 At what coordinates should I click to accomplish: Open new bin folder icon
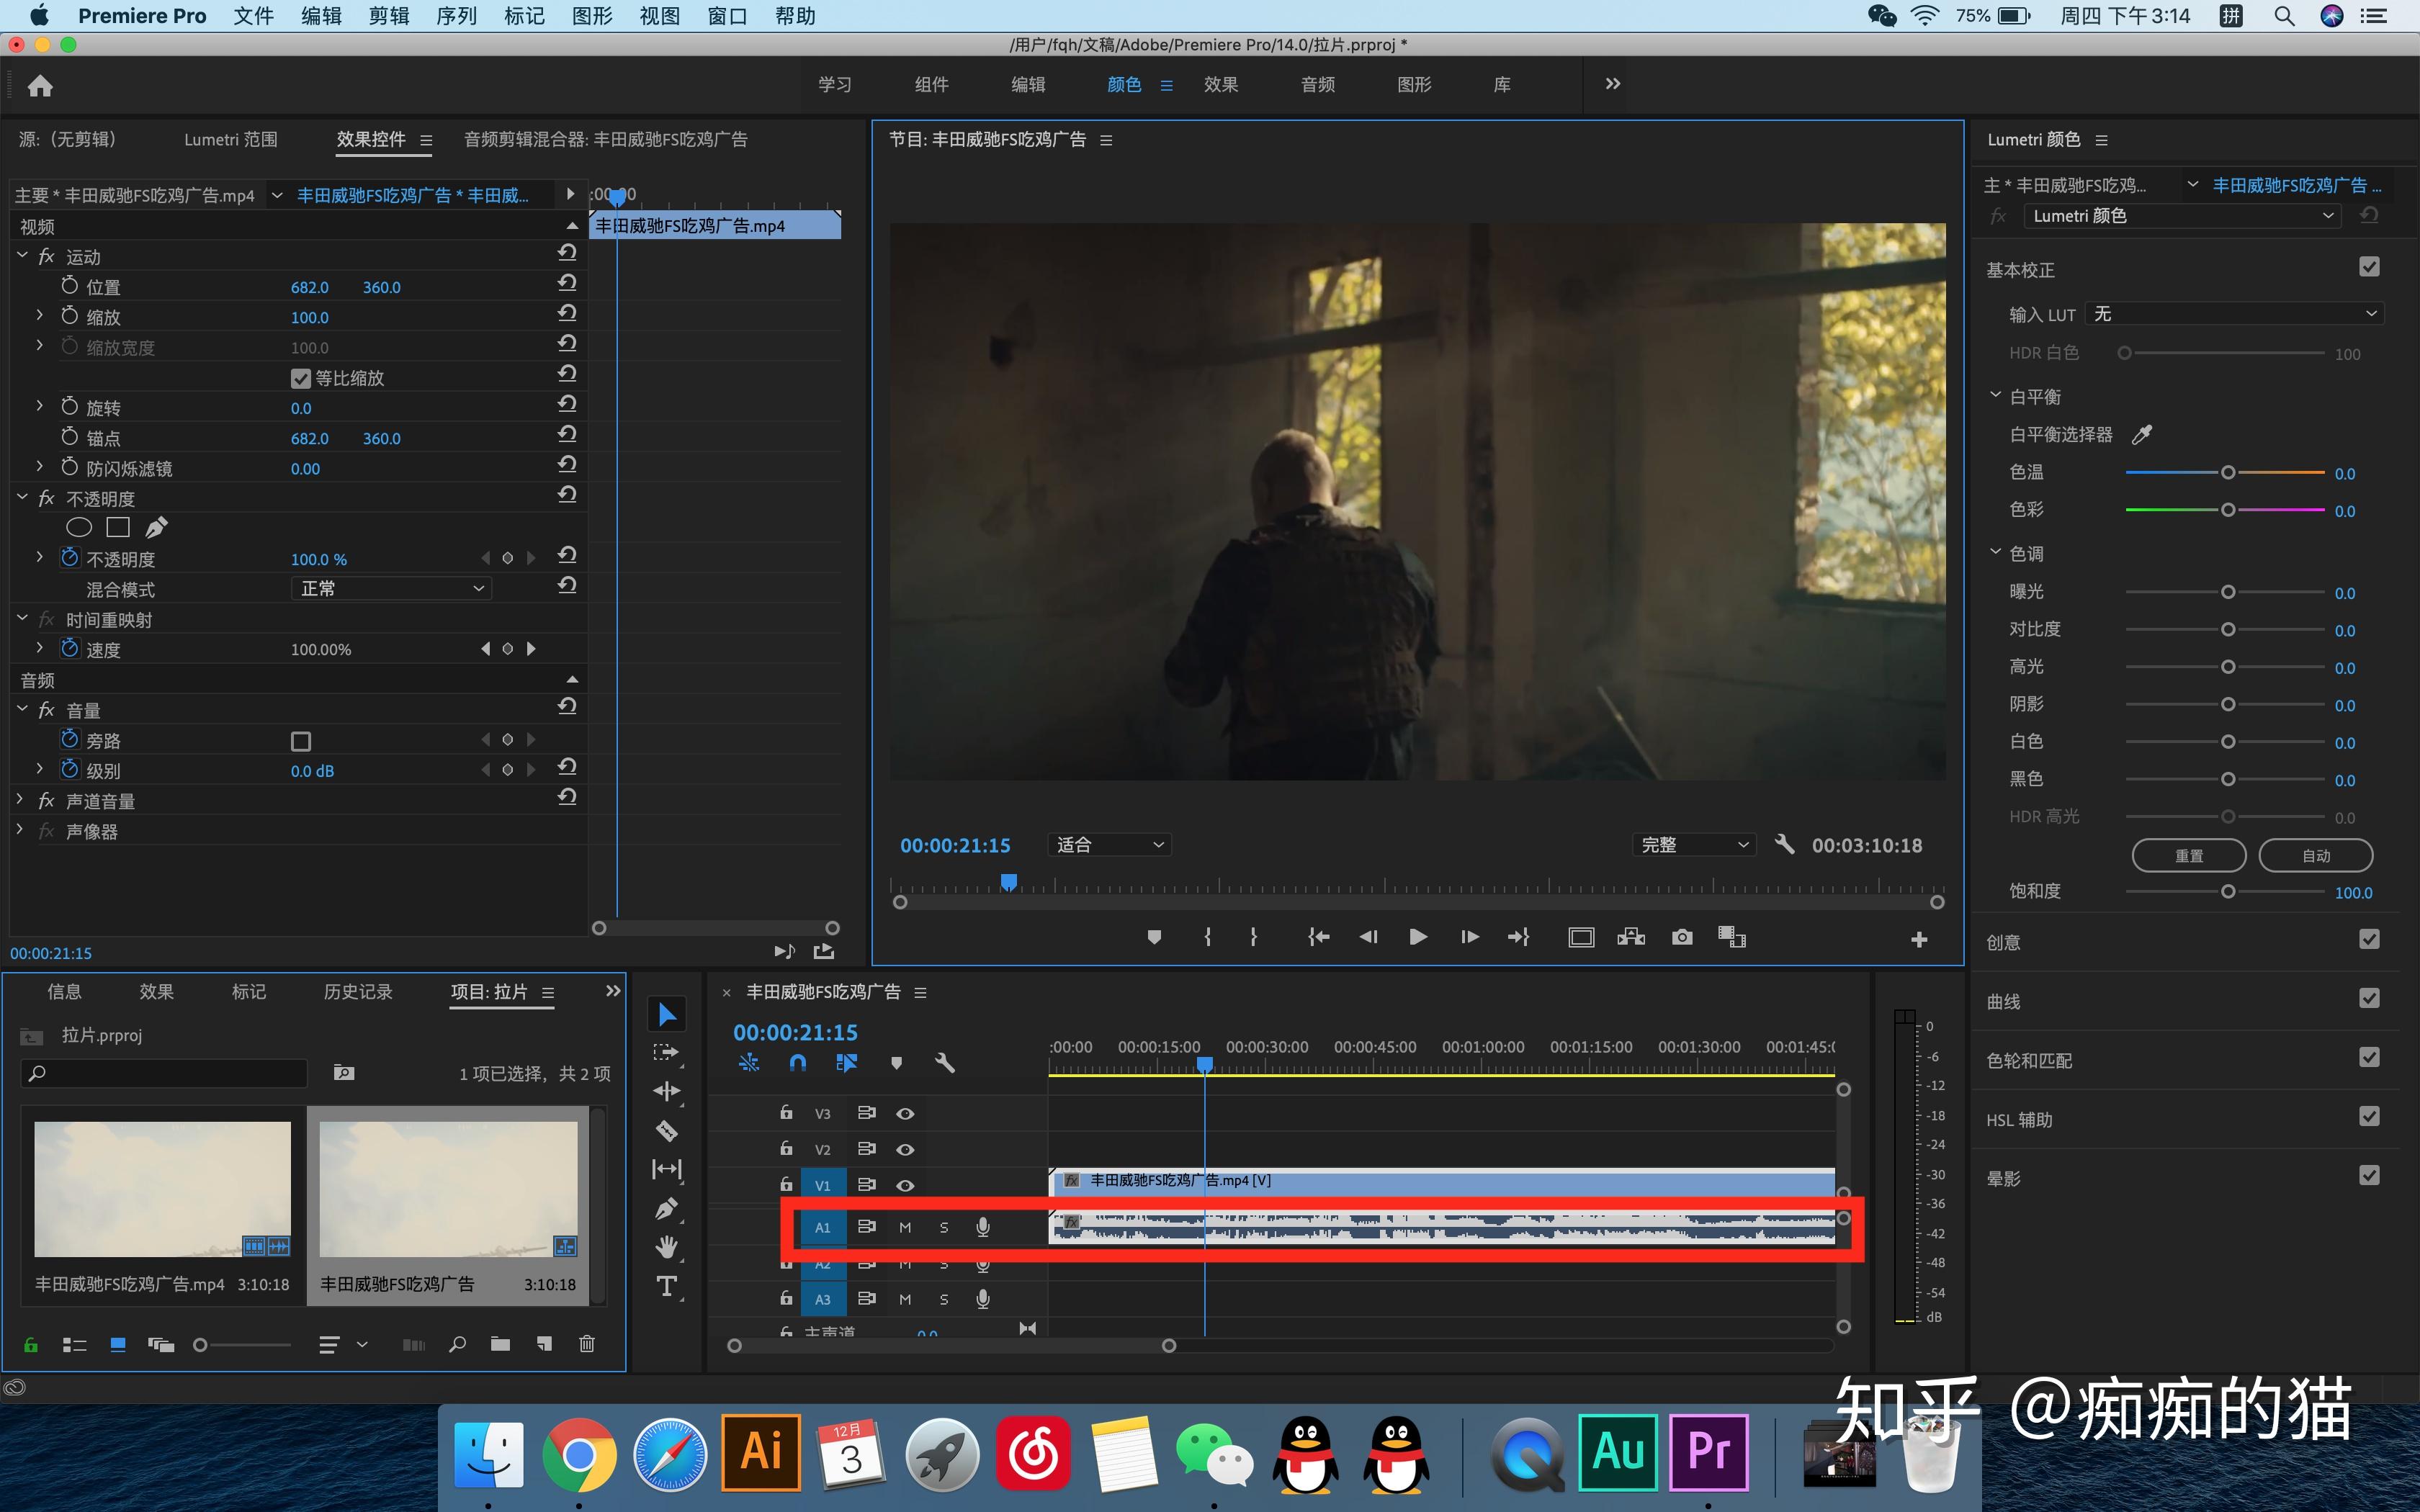[500, 1344]
